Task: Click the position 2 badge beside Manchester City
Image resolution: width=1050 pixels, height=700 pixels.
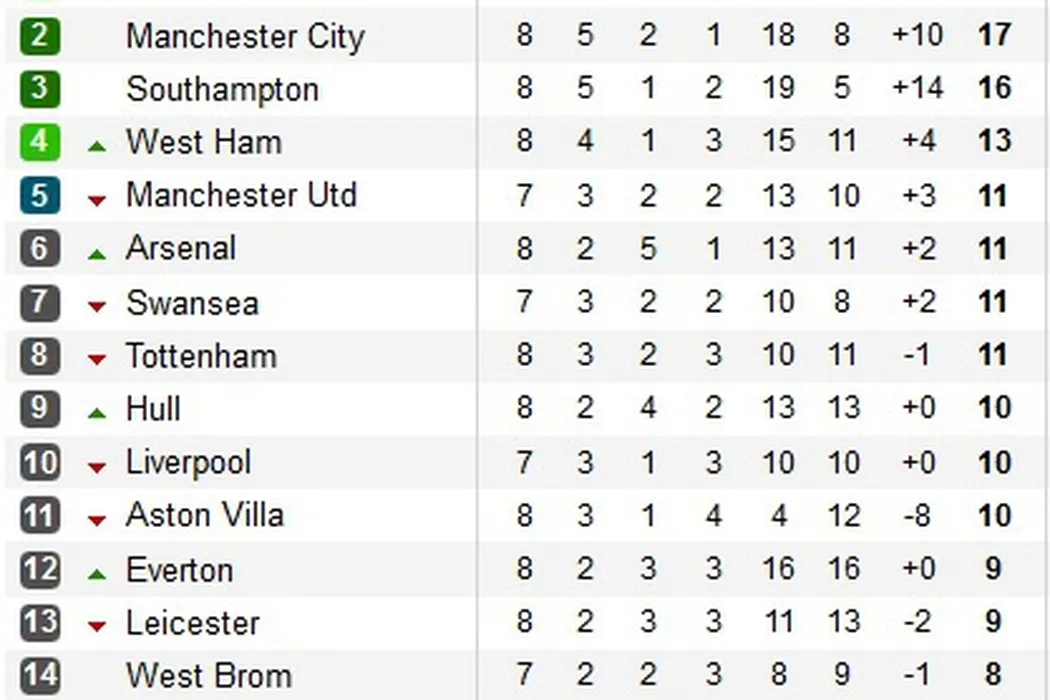Action: [x=39, y=36]
